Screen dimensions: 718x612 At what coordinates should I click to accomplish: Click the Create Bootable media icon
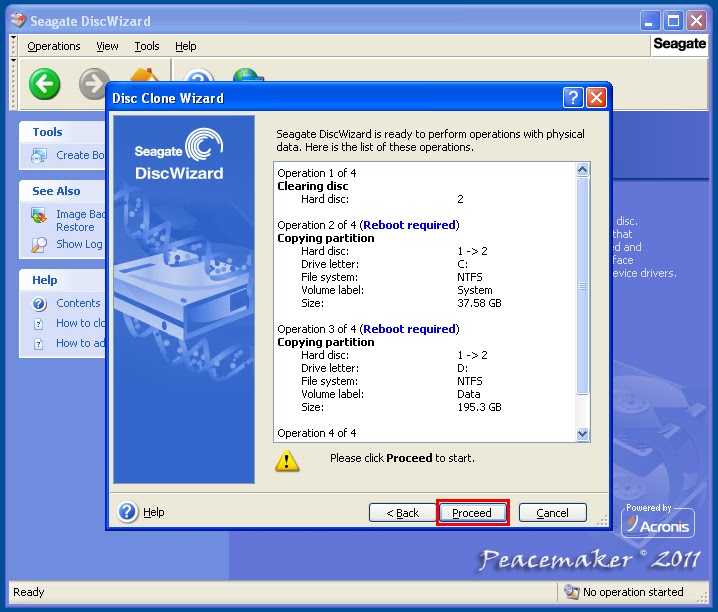tap(39, 156)
